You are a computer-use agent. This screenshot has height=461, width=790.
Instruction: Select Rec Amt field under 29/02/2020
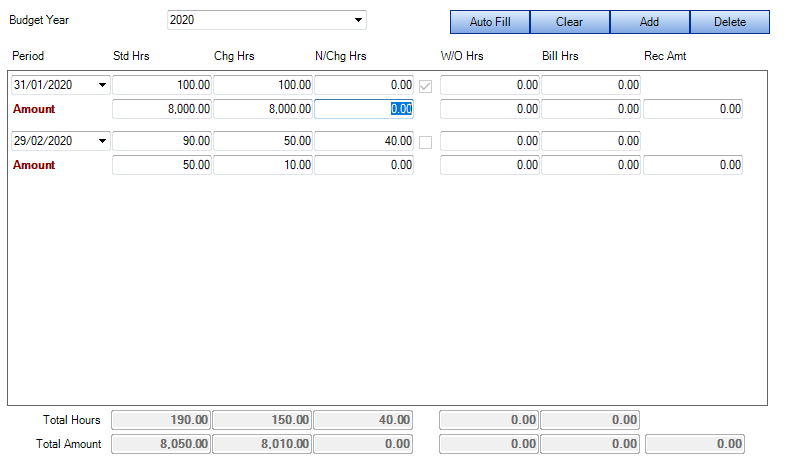click(x=693, y=165)
